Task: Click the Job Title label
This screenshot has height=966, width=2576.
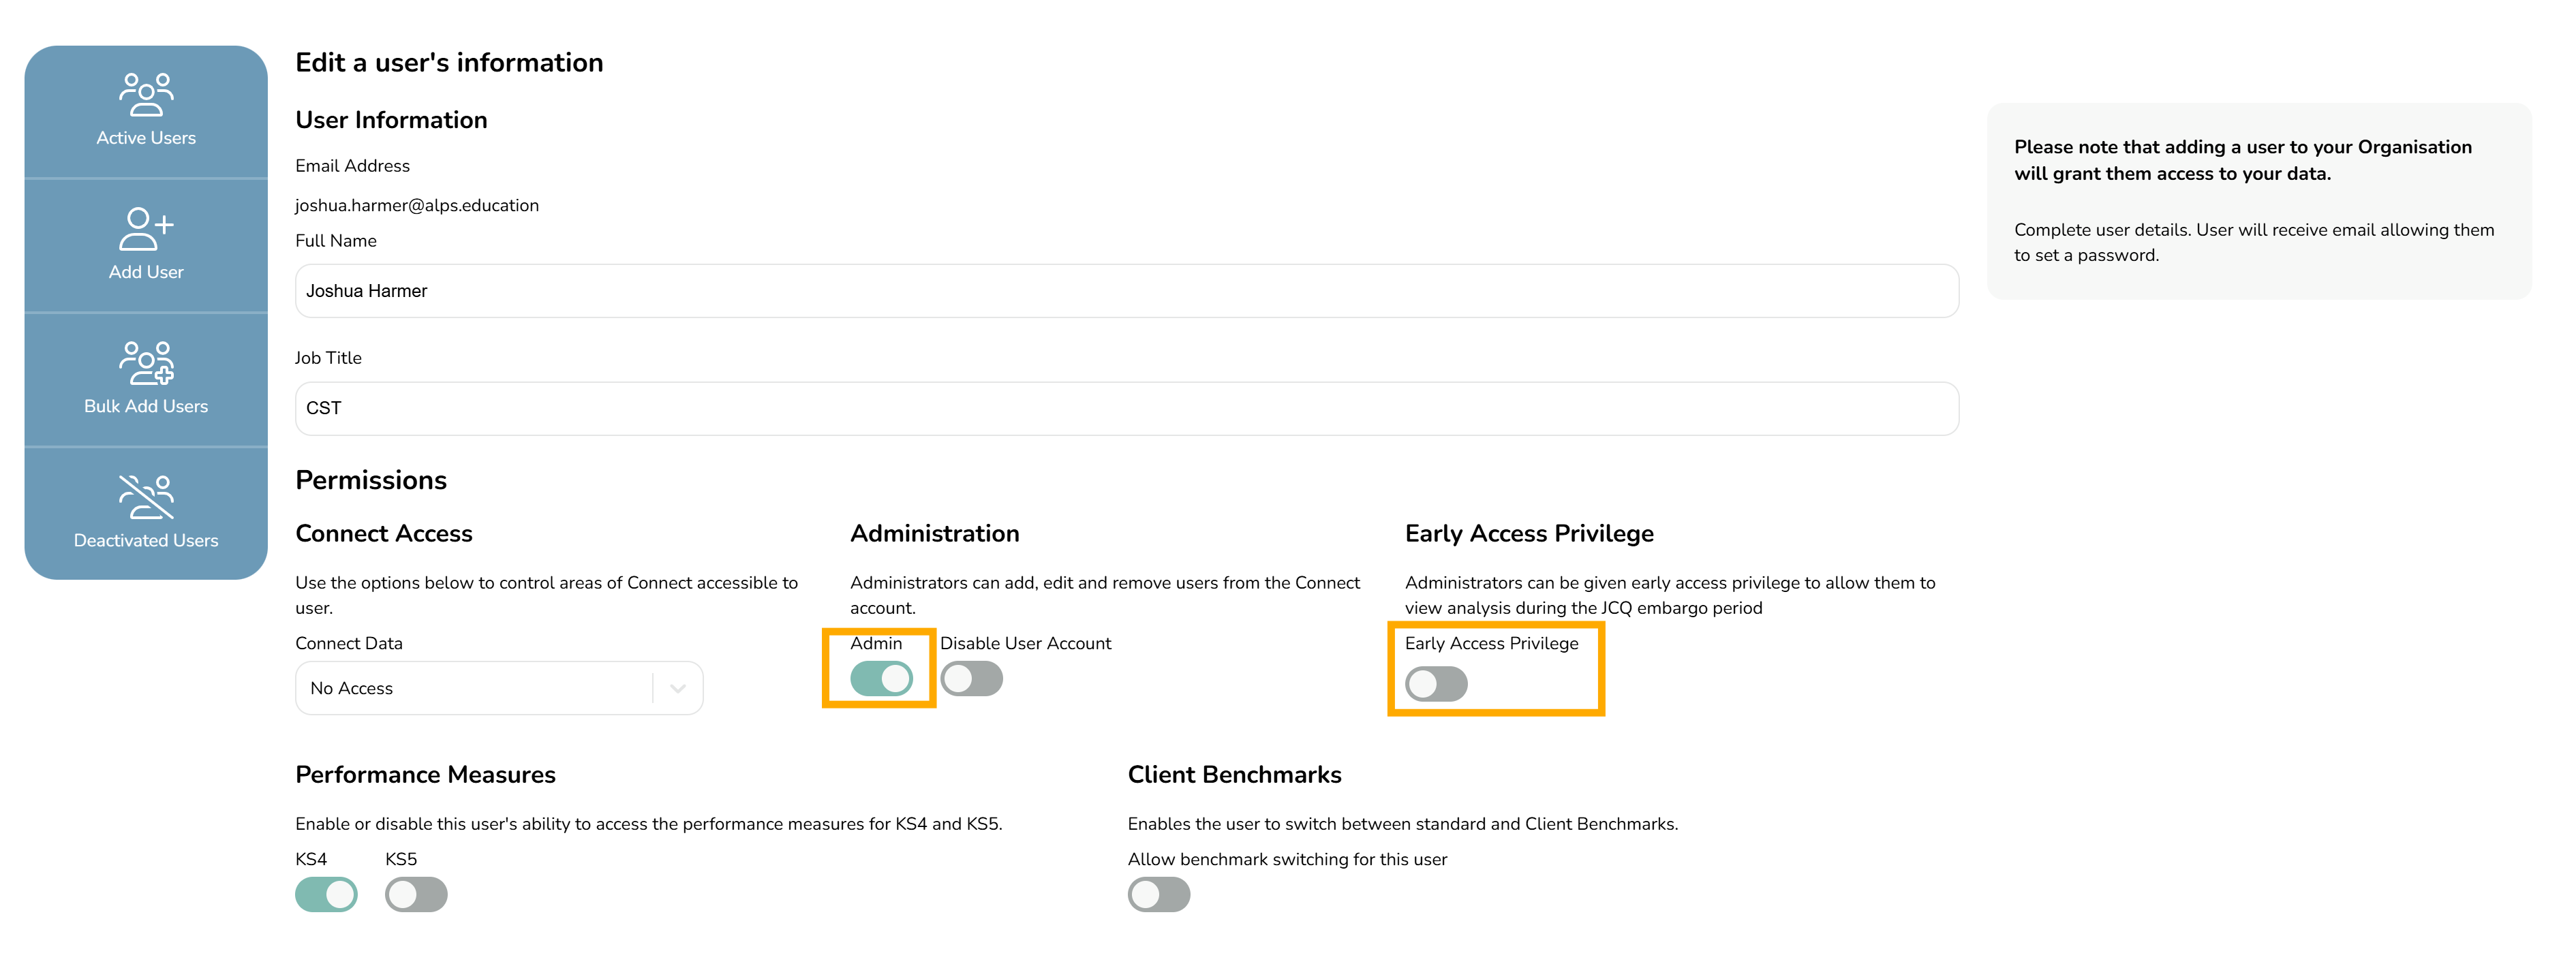Action: coord(328,358)
